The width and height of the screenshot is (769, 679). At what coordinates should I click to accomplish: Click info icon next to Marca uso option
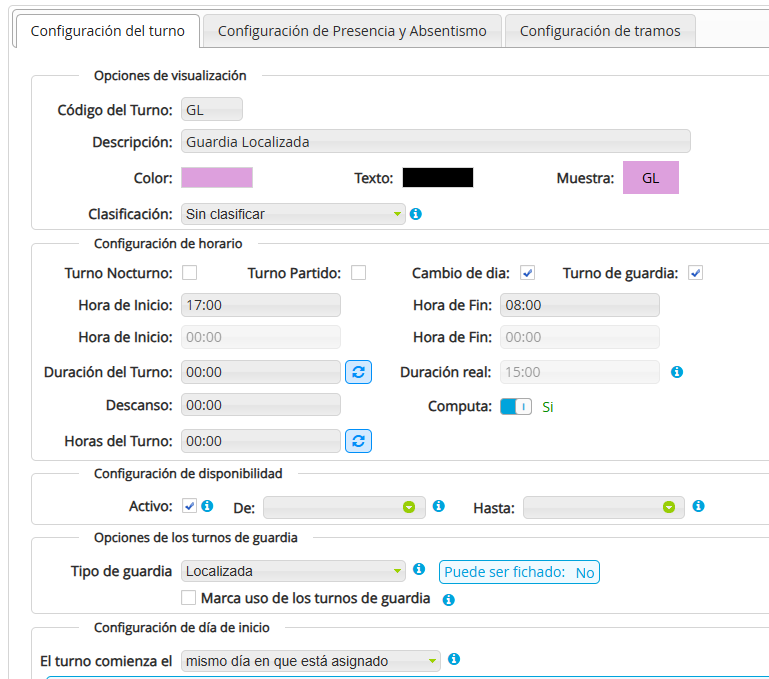click(x=448, y=600)
